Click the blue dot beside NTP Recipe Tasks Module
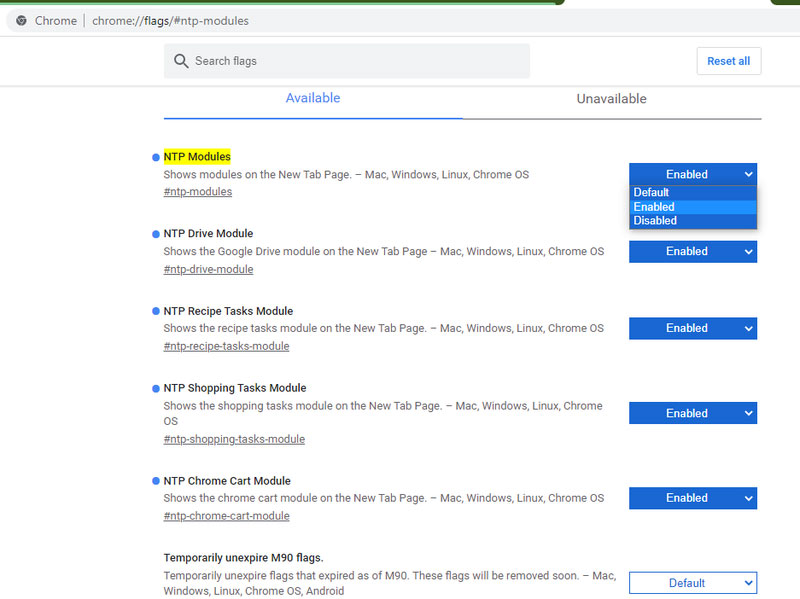Viewport: 800px width, 599px height. click(x=156, y=311)
